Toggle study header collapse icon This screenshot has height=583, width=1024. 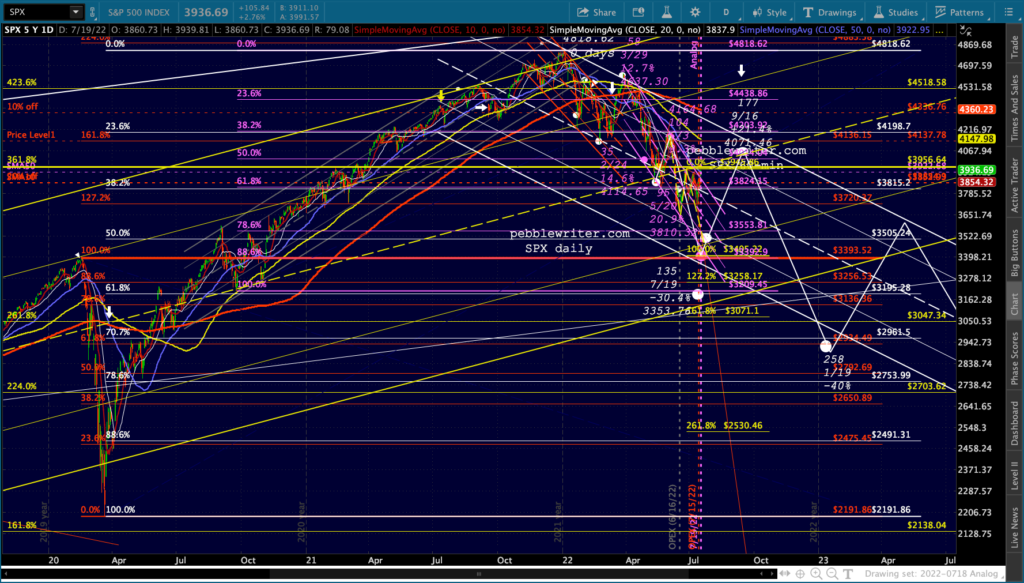966,30
